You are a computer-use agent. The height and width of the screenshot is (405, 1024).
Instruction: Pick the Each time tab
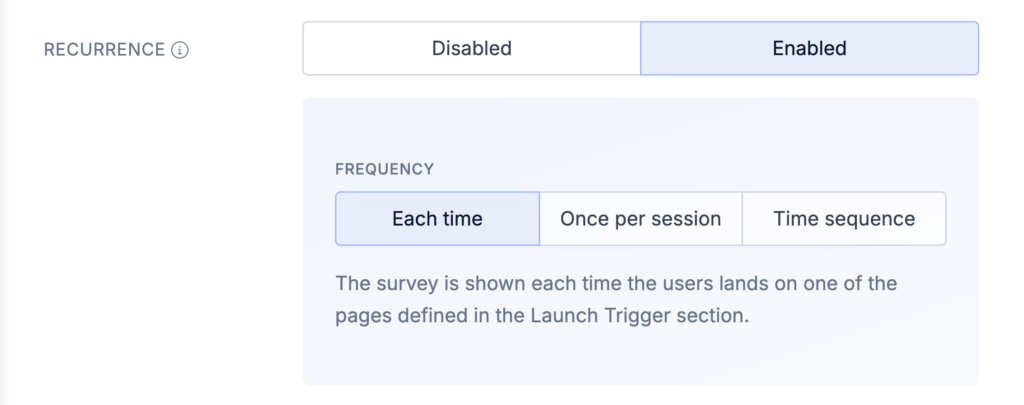tap(437, 219)
